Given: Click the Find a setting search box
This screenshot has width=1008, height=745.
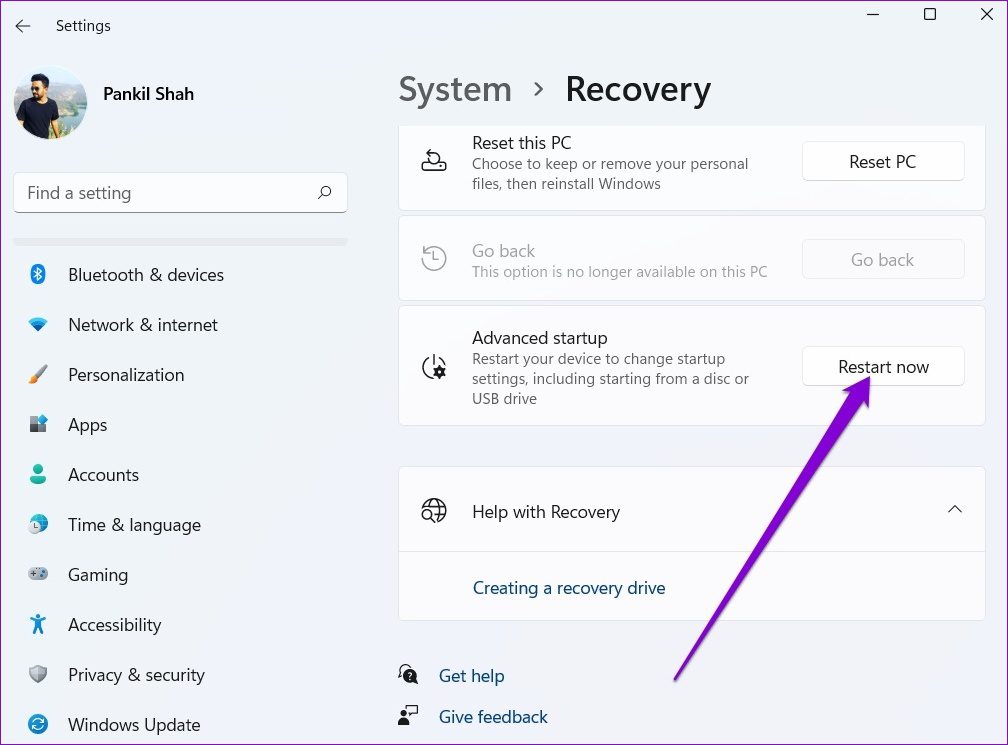Looking at the screenshot, I should pyautogui.click(x=165, y=193).
